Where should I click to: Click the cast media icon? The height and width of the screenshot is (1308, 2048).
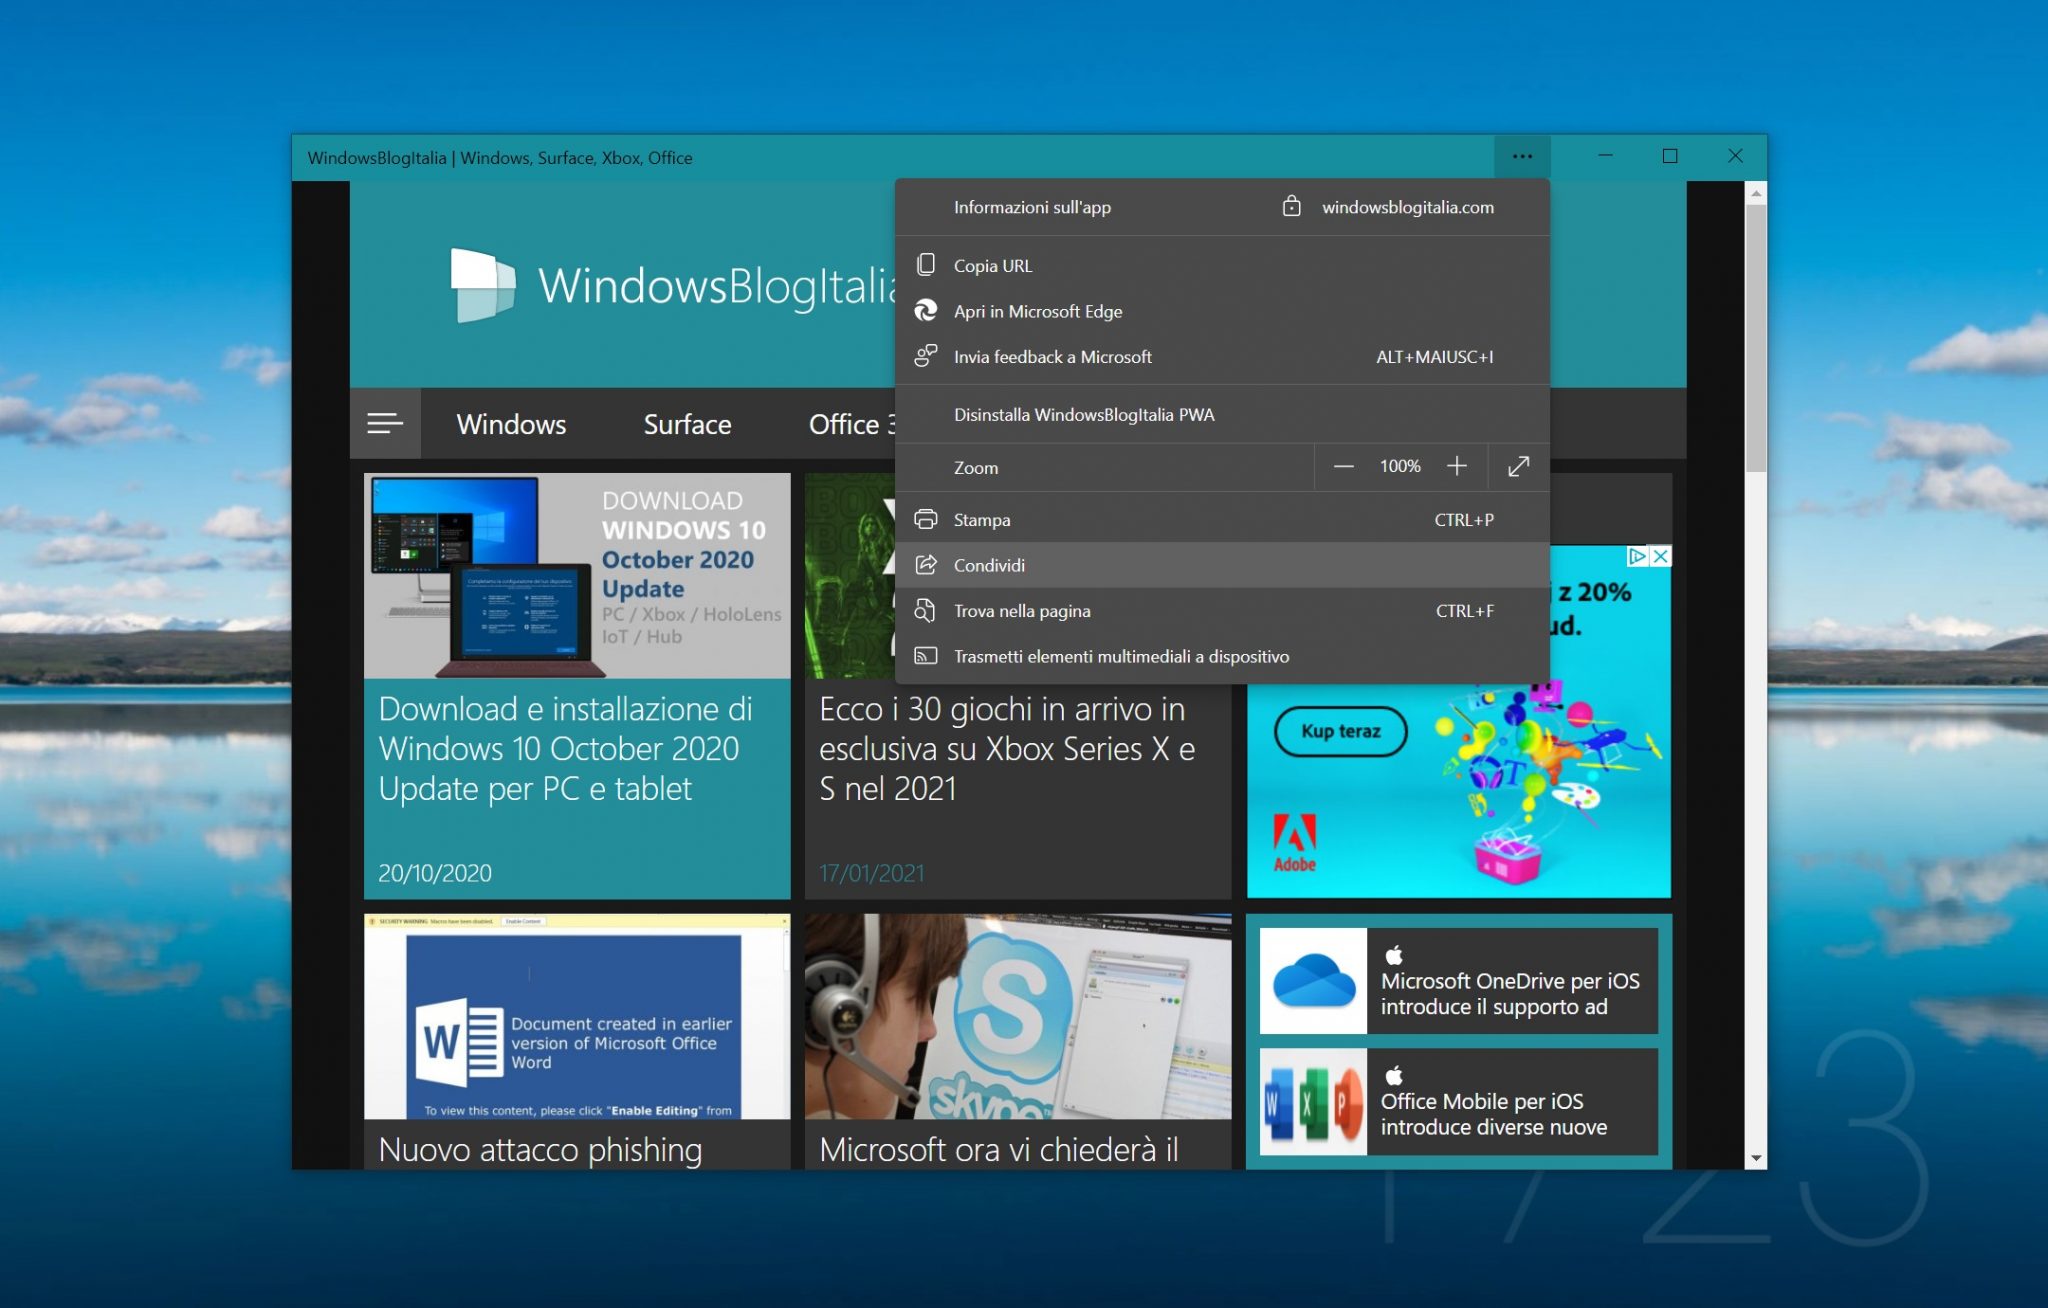(x=926, y=656)
